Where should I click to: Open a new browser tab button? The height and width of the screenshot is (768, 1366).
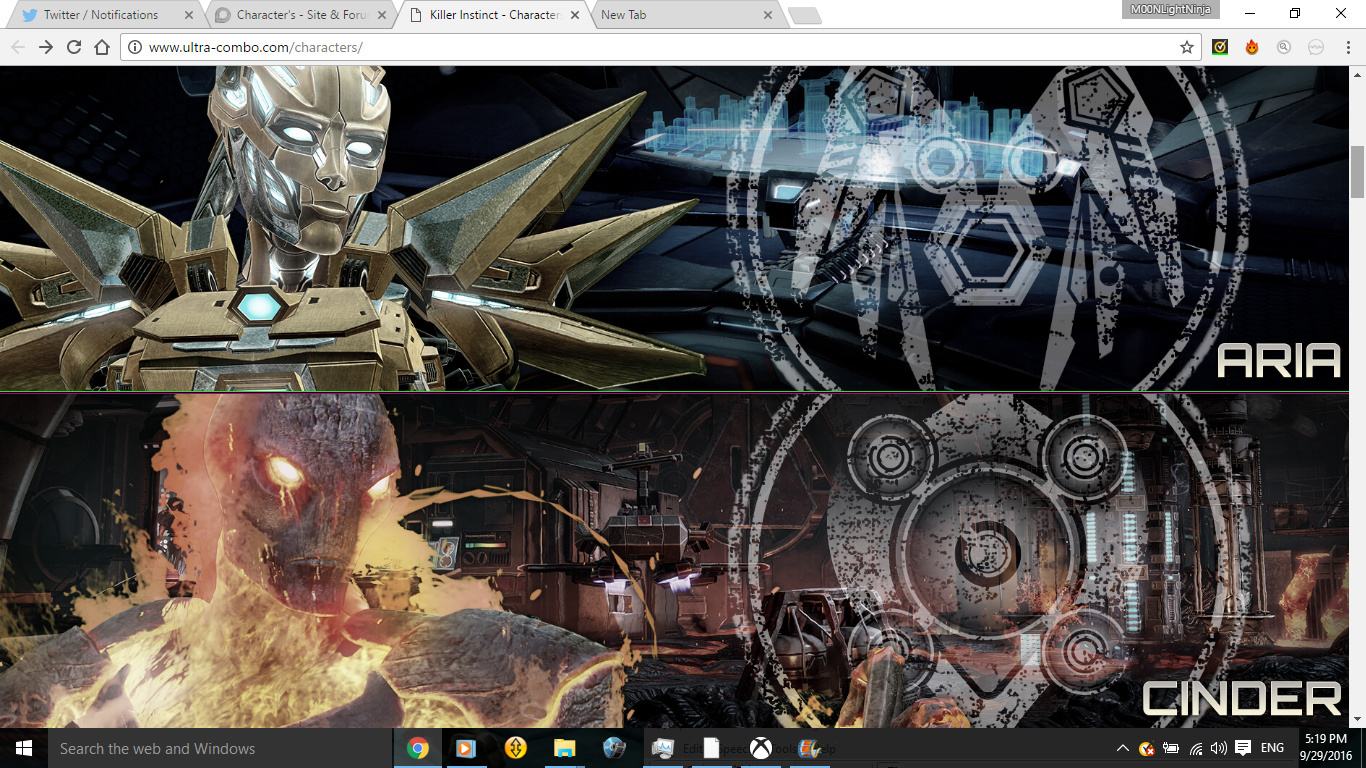coord(804,15)
